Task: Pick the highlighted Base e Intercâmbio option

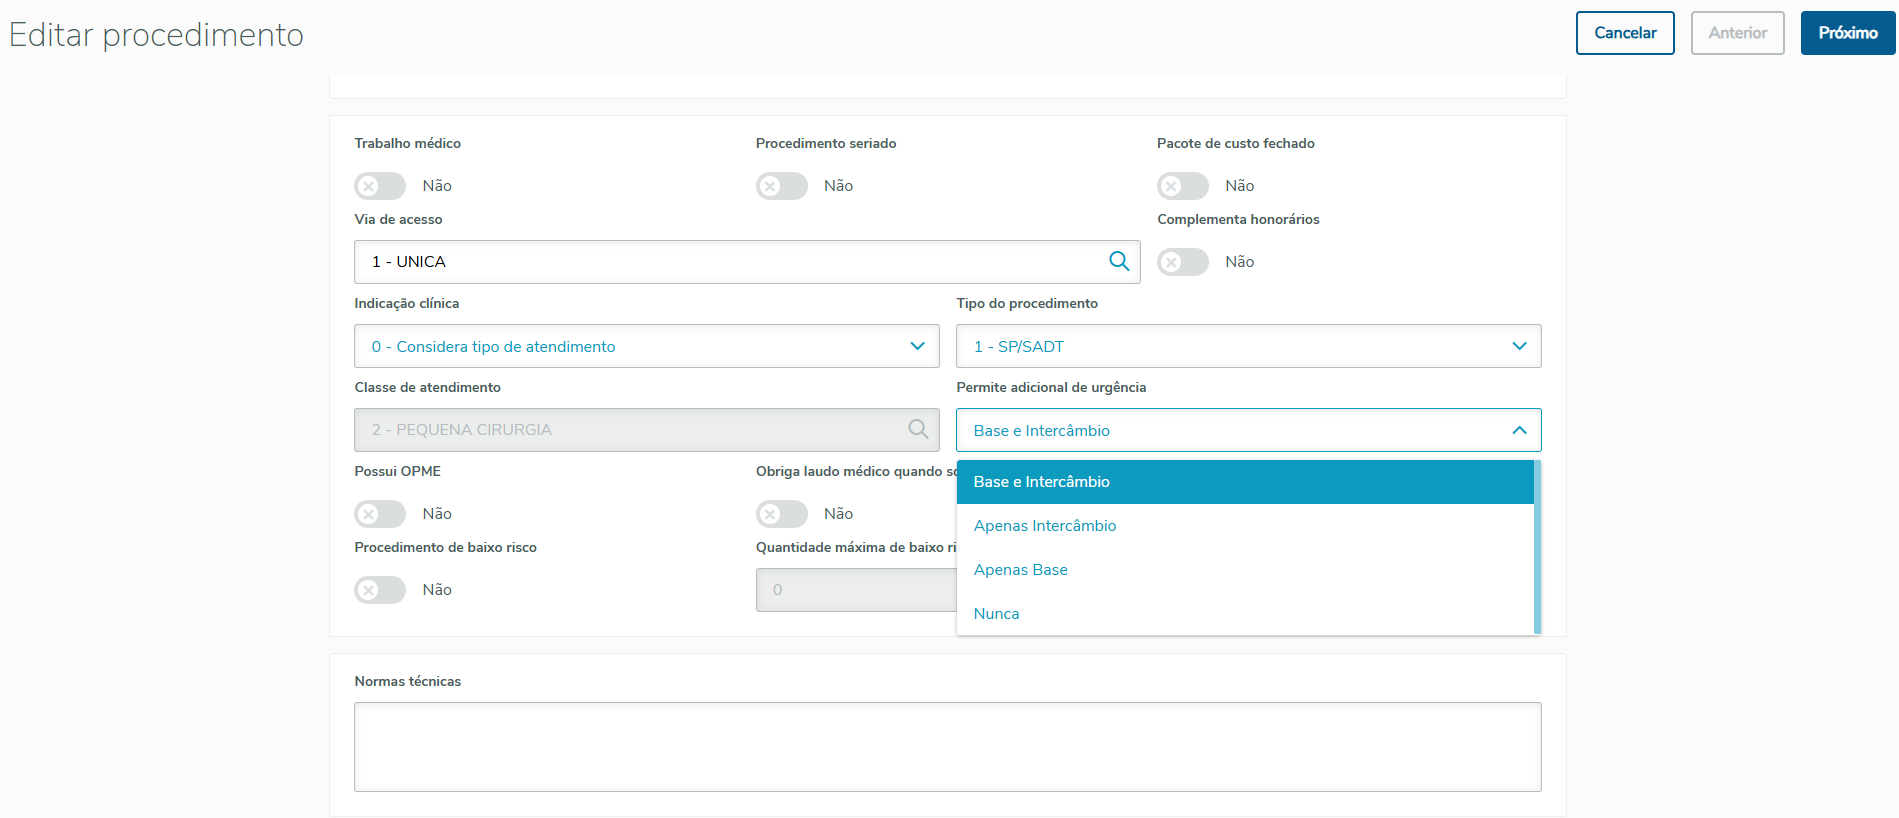Action: 1042,482
